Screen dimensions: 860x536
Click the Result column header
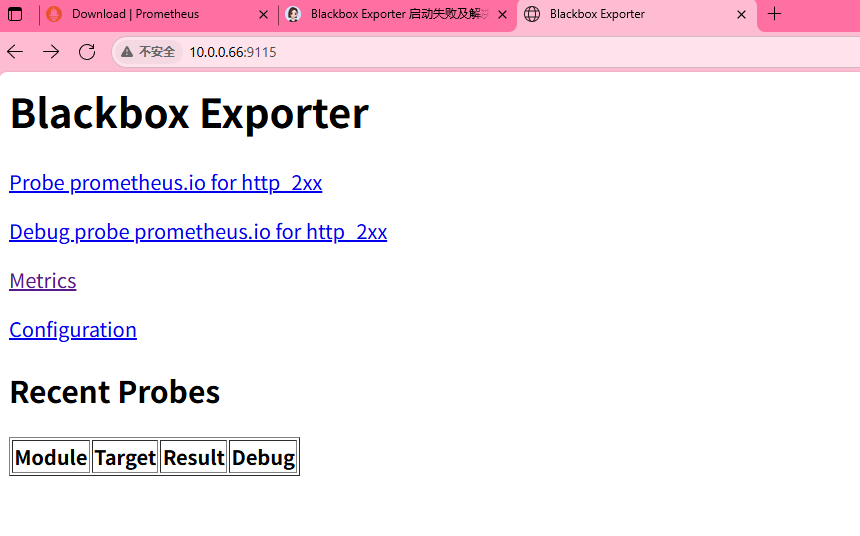pyautogui.click(x=194, y=457)
